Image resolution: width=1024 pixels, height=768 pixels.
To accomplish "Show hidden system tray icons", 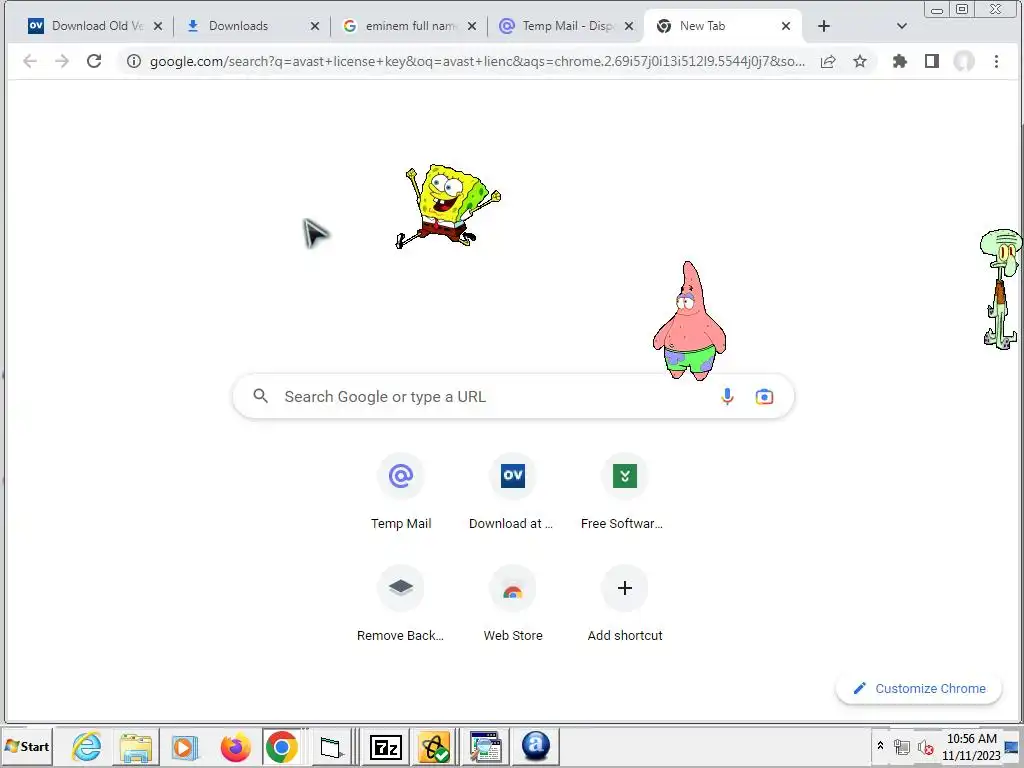I will click(x=880, y=746).
